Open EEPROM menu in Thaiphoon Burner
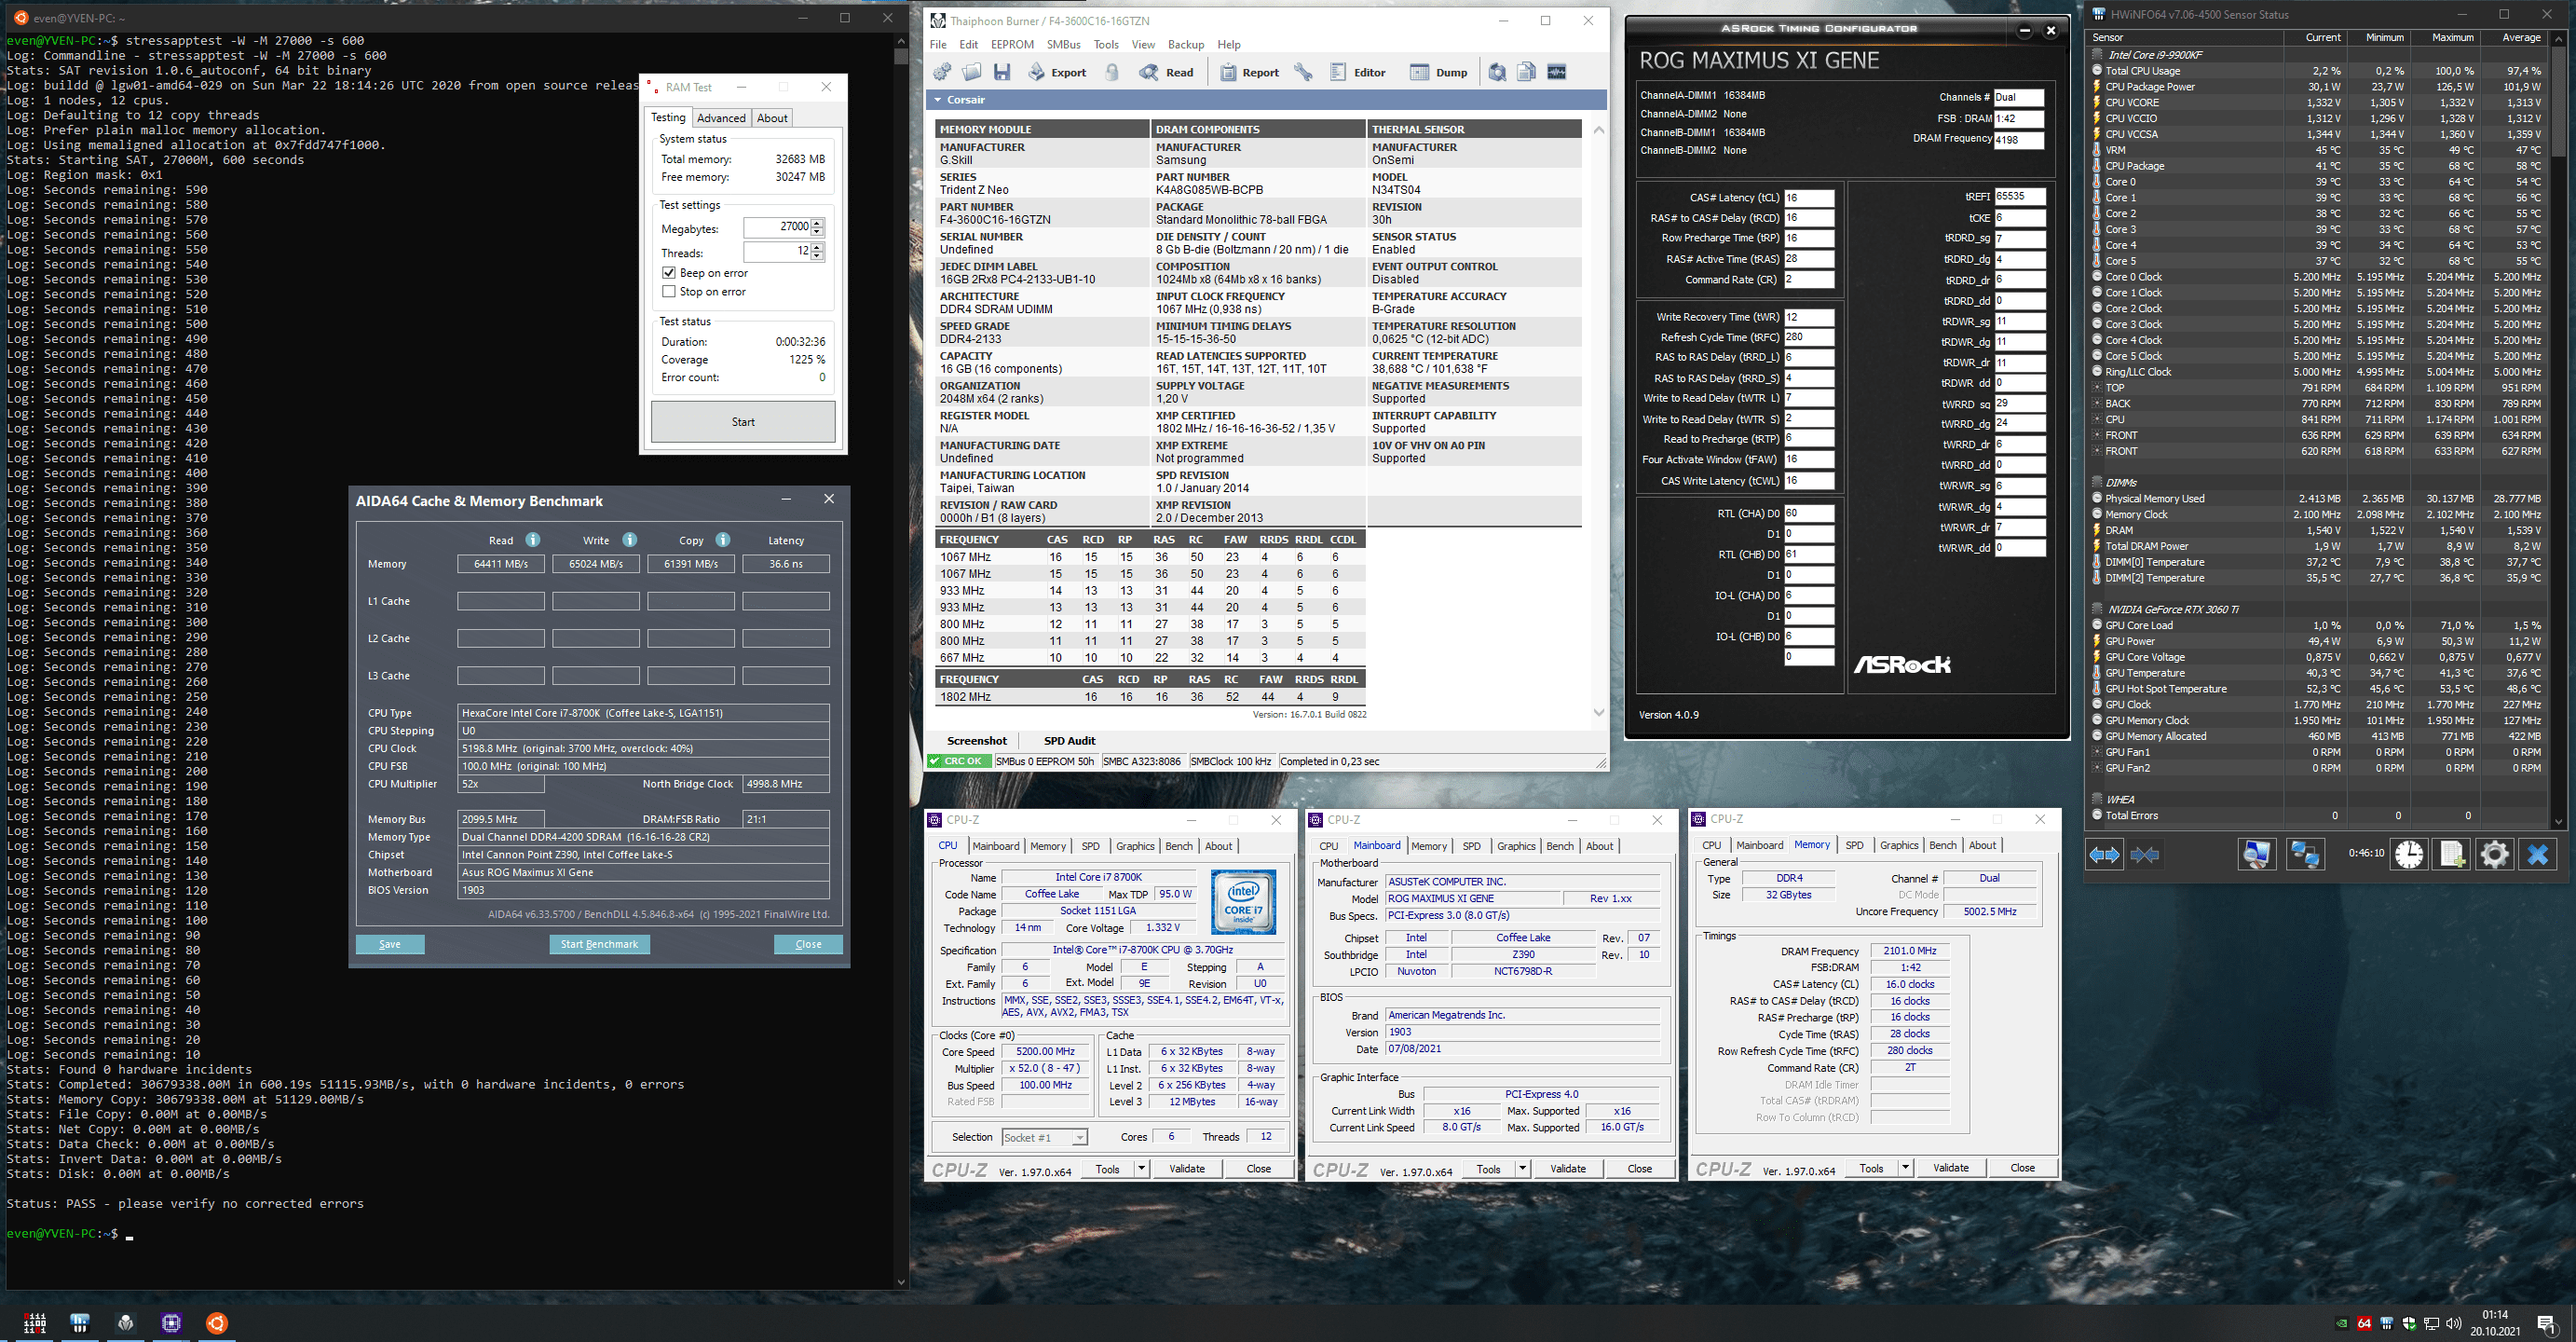Image resolution: width=2576 pixels, height=1342 pixels. point(1012,45)
